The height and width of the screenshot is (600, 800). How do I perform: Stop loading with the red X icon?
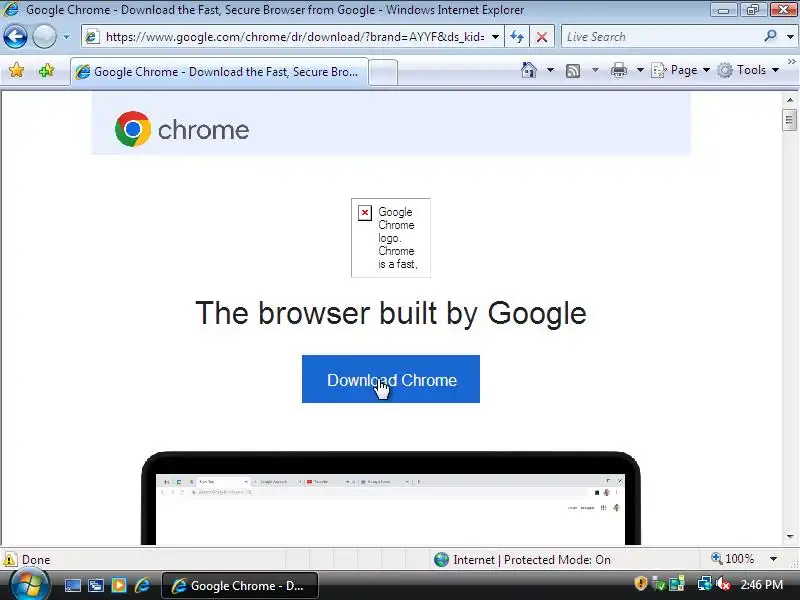(x=542, y=37)
